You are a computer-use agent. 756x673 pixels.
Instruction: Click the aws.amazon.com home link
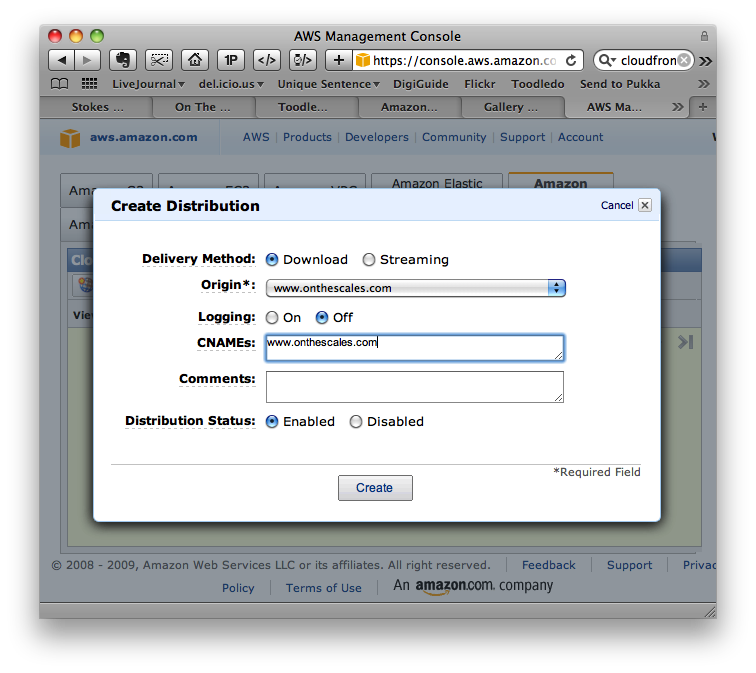tap(144, 137)
